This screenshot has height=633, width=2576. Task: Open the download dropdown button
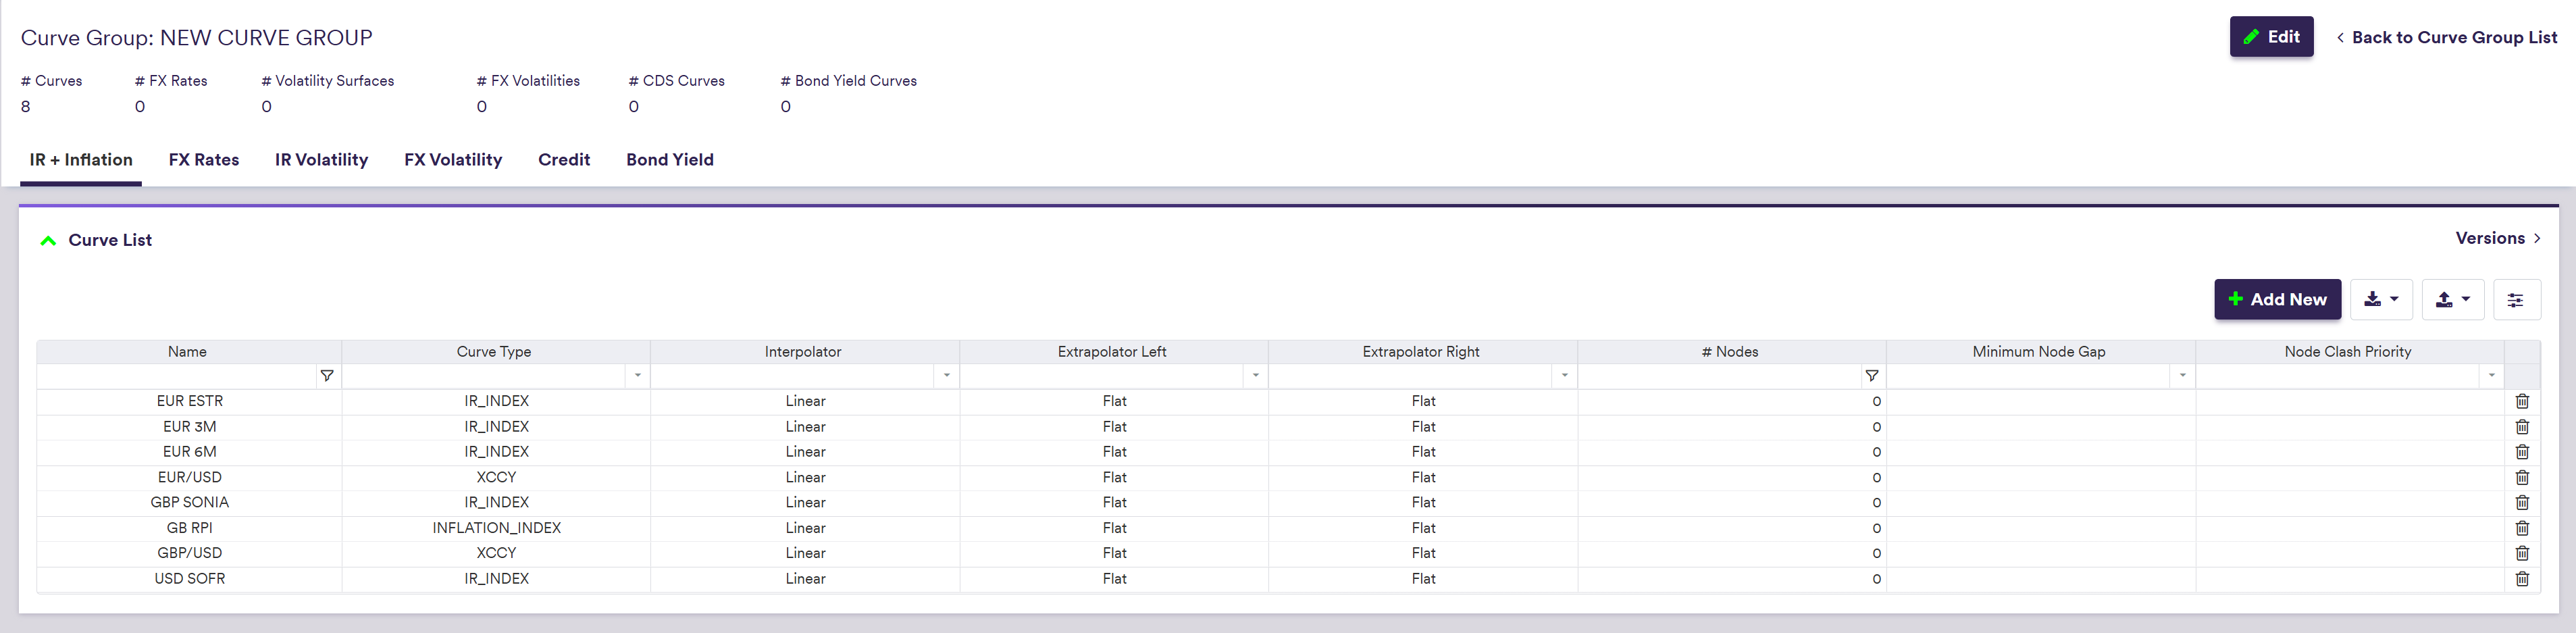pyautogui.click(x=2380, y=300)
